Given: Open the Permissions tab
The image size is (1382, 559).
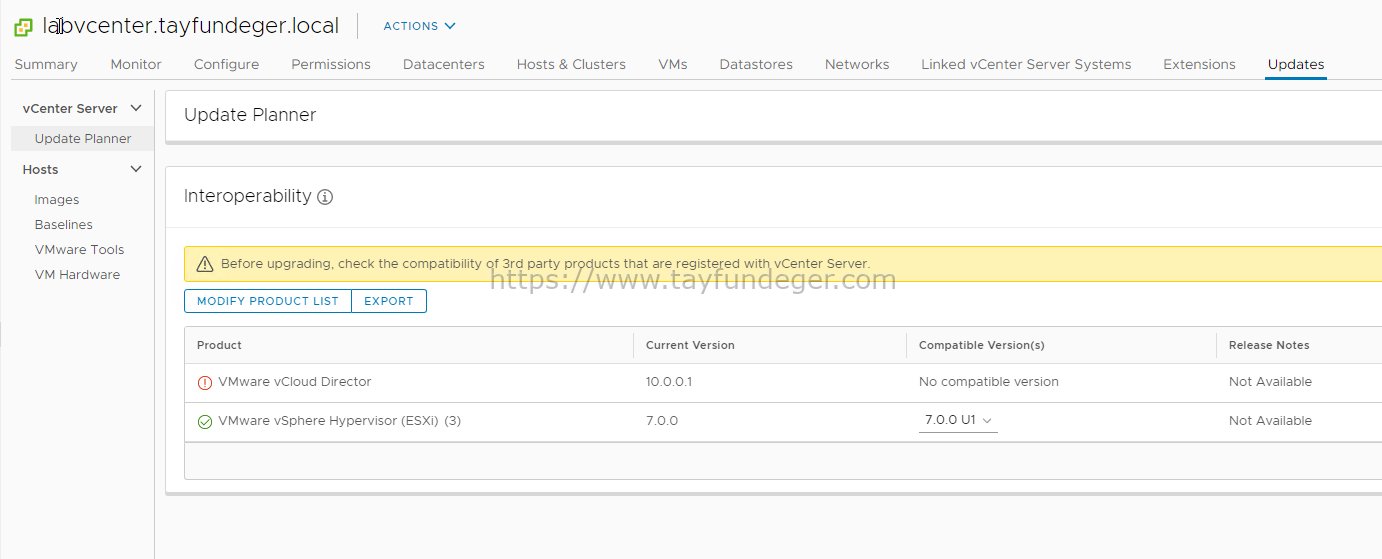Looking at the screenshot, I should (331, 64).
